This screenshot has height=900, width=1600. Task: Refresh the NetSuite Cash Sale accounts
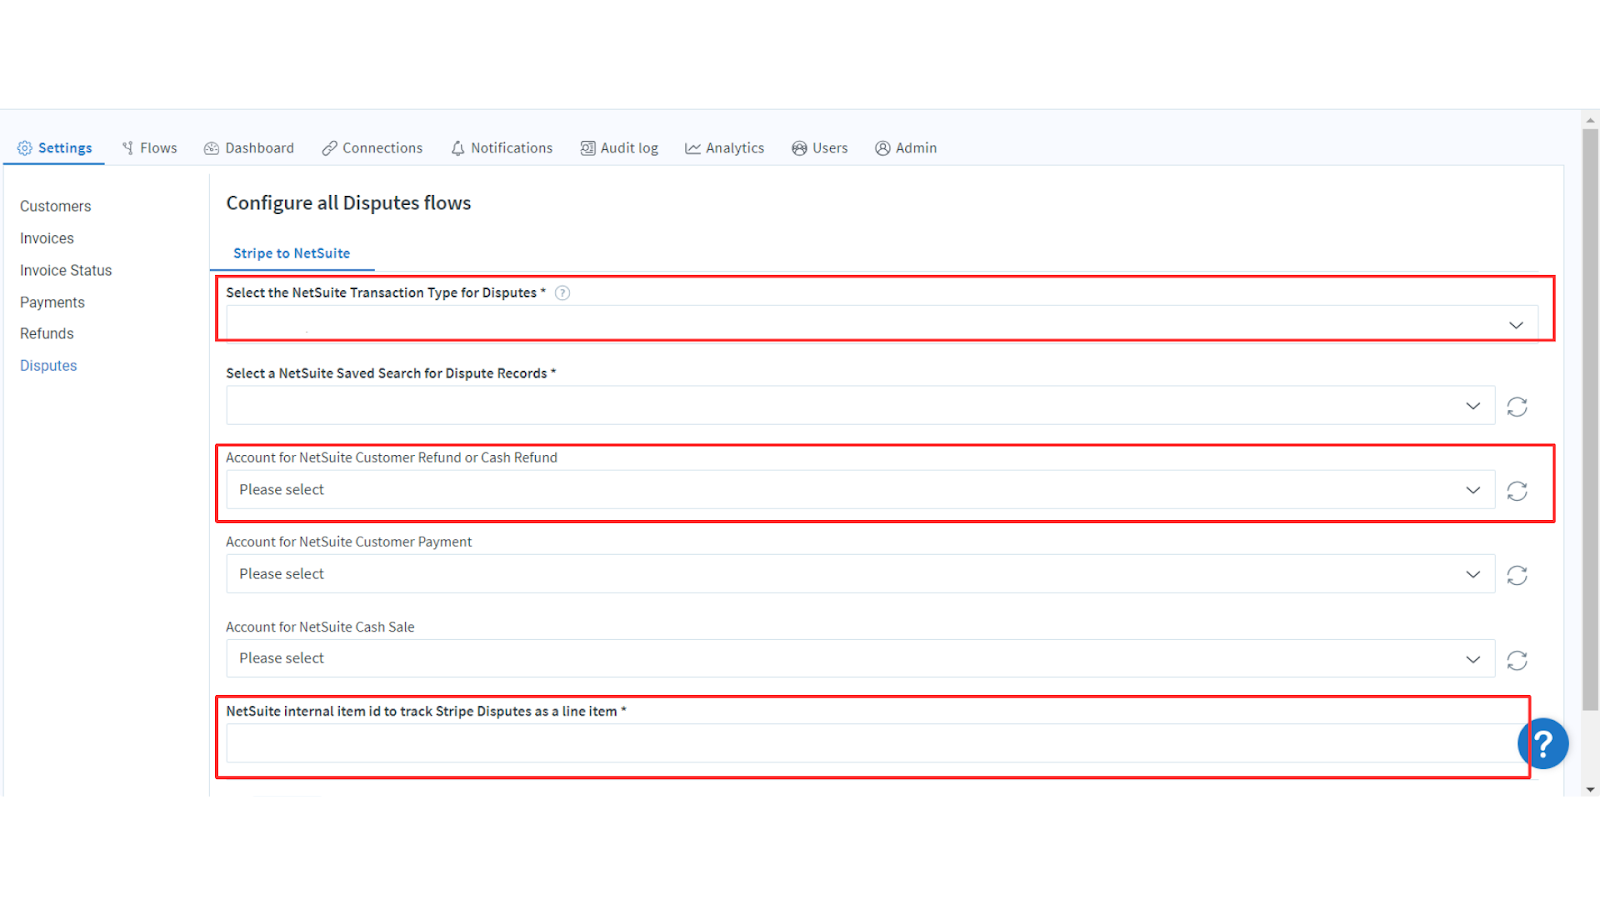pos(1517,660)
